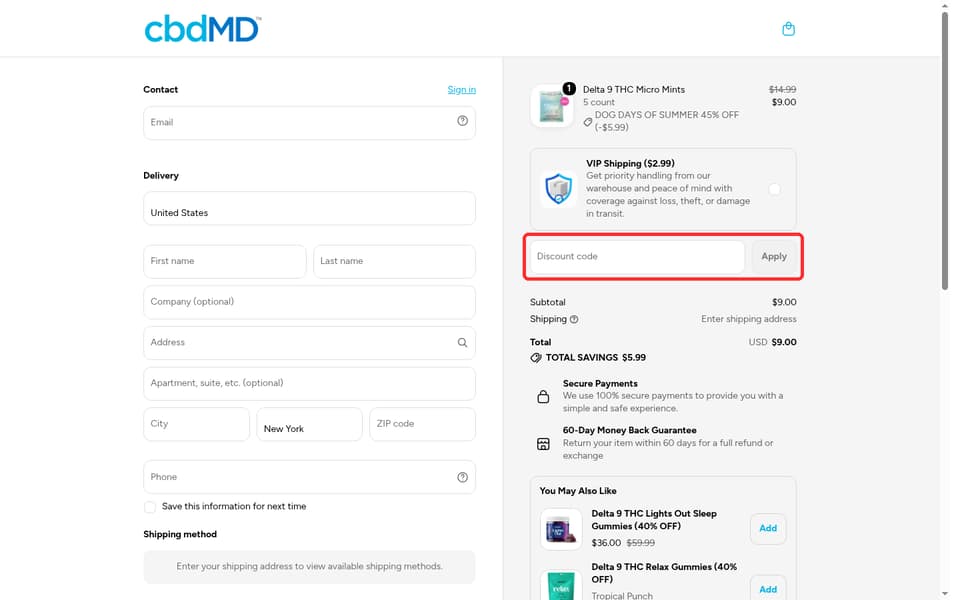This screenshot has width=960, height=600.
Task: Open Delta 9 THC Micro Mints thumbnail
Action: 552,106
